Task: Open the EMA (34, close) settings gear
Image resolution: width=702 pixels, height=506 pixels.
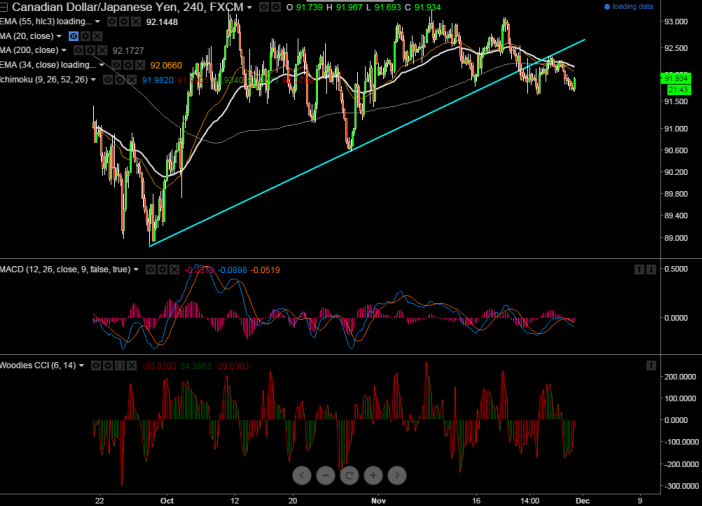Action: tap(128, 65)
